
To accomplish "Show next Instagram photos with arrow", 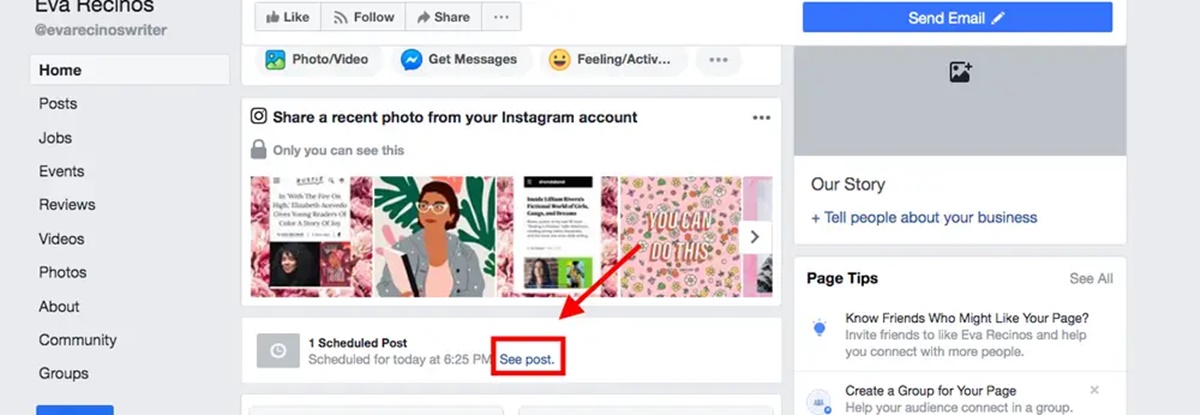I will pyautogui.click(x=755, y=237).
